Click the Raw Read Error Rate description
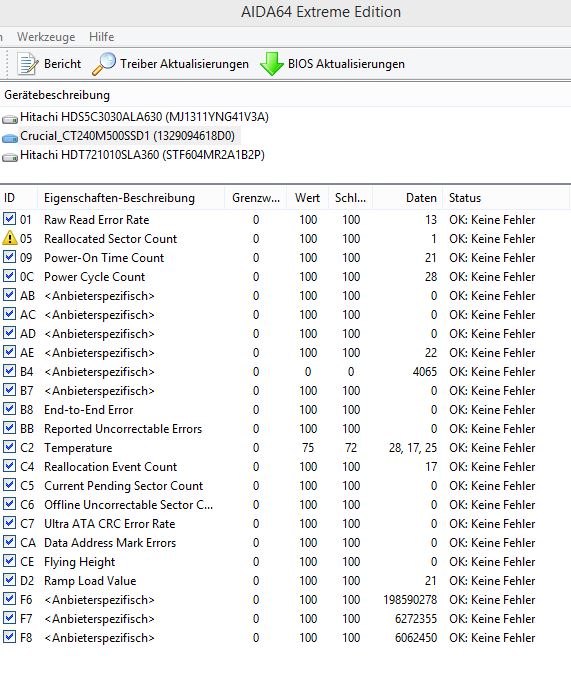 tap(96, 220)
